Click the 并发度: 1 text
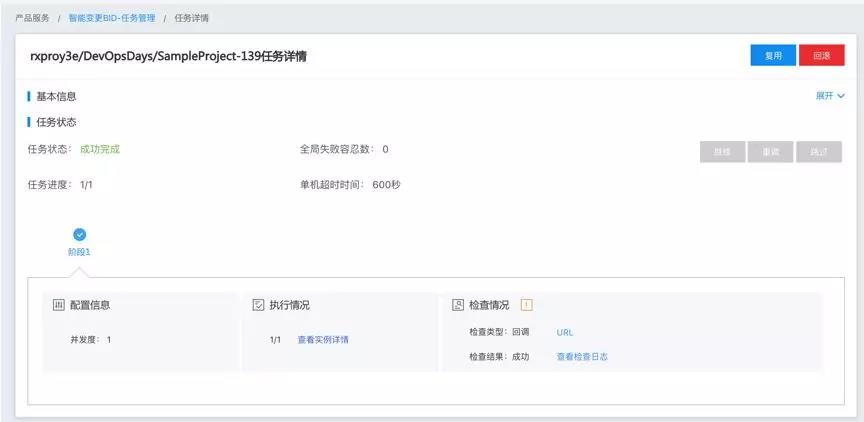Screen dimensions: 864x422 pyautogui.click(x=90, y=339)
